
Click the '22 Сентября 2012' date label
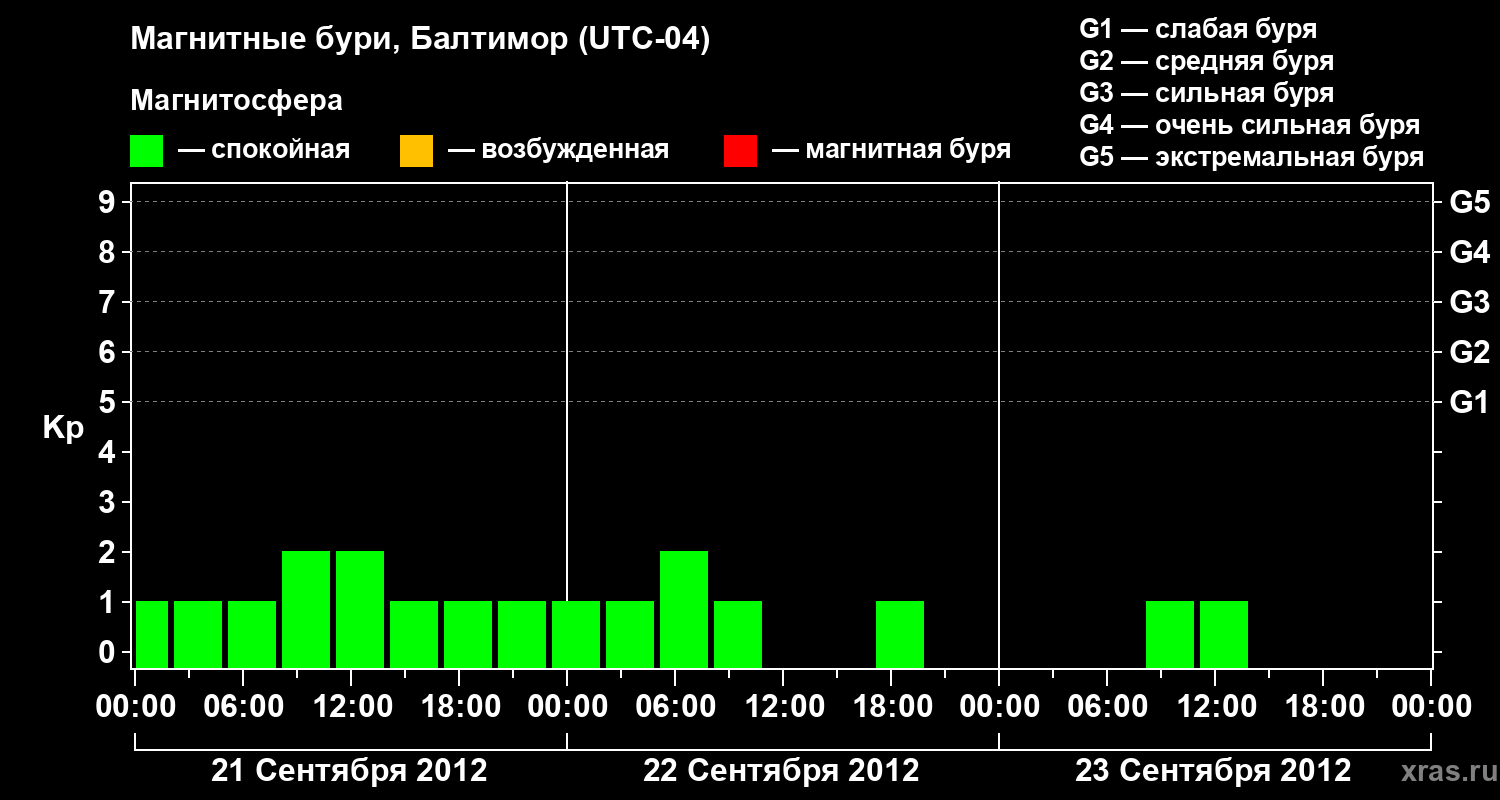click(x=781, y=771)
